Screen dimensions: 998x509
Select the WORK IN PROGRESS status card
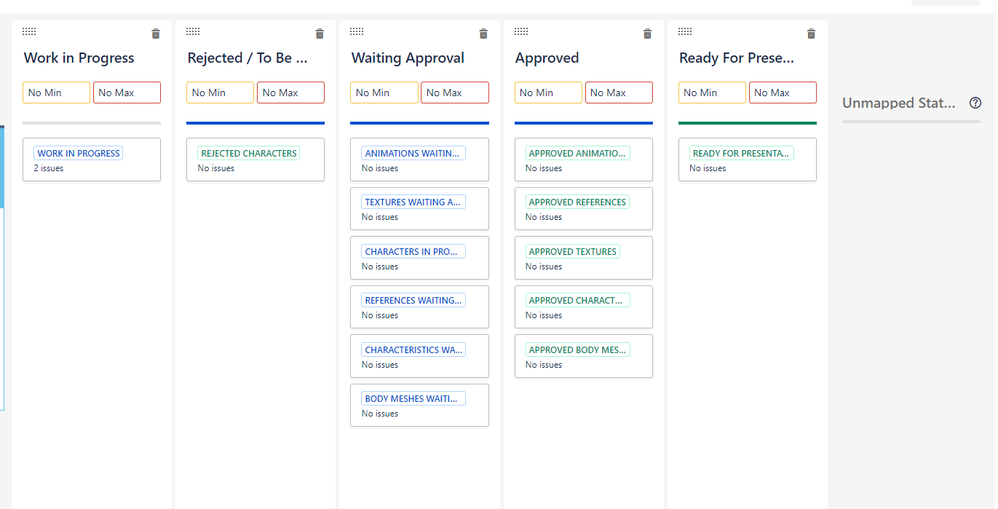(x=92, y=160)
